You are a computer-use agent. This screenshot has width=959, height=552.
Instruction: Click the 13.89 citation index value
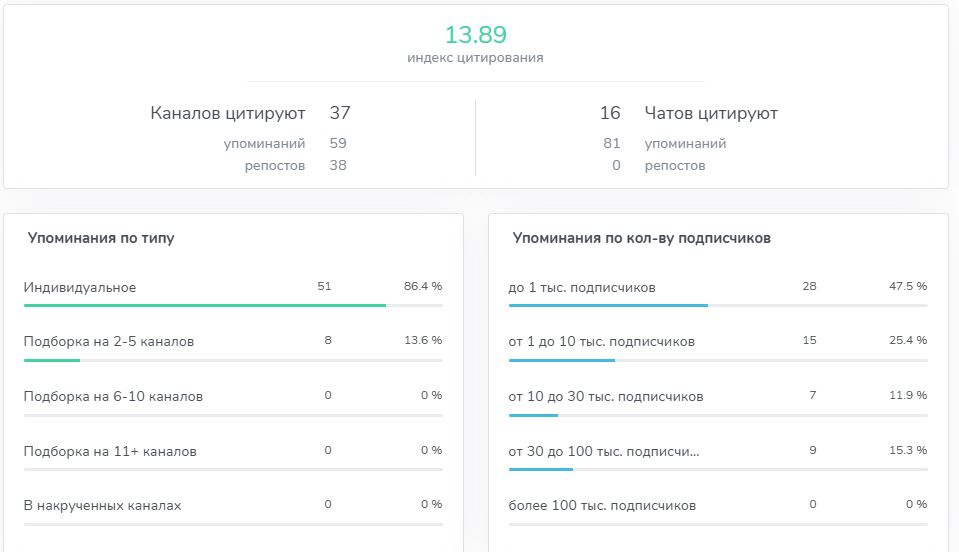click(475, 35)
